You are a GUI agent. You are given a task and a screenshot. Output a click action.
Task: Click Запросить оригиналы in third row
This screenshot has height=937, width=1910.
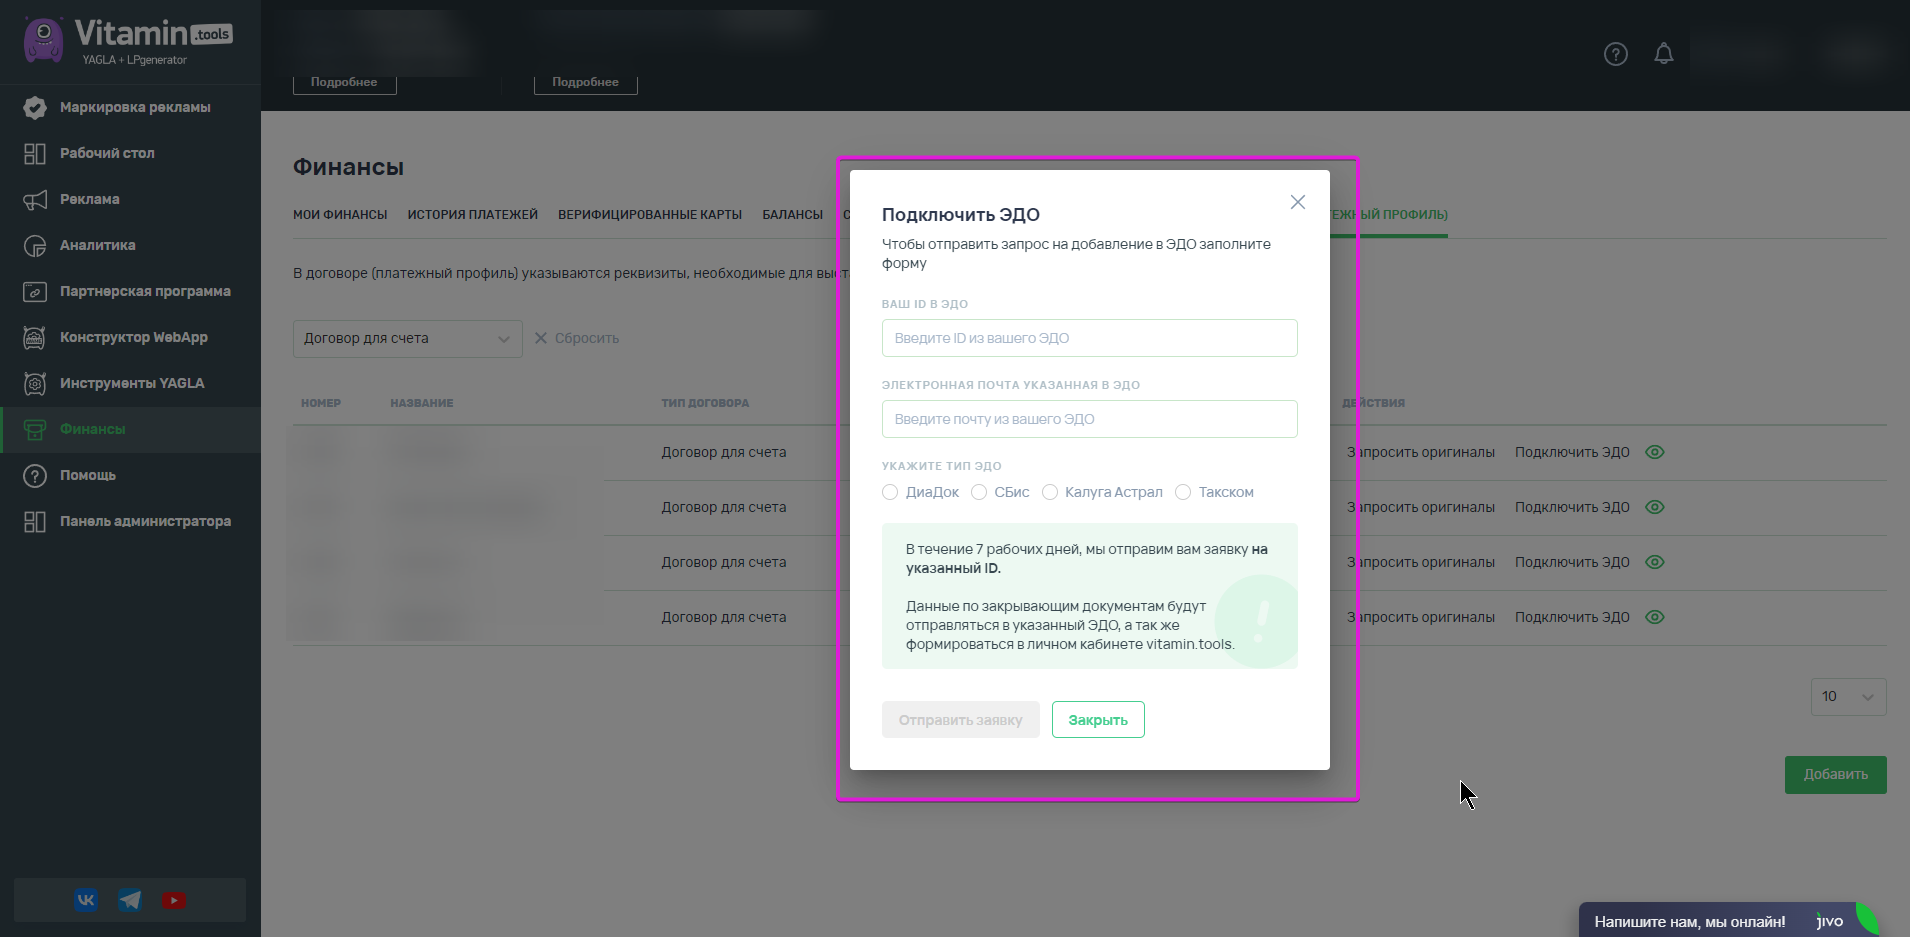[x=1421, y=562]
